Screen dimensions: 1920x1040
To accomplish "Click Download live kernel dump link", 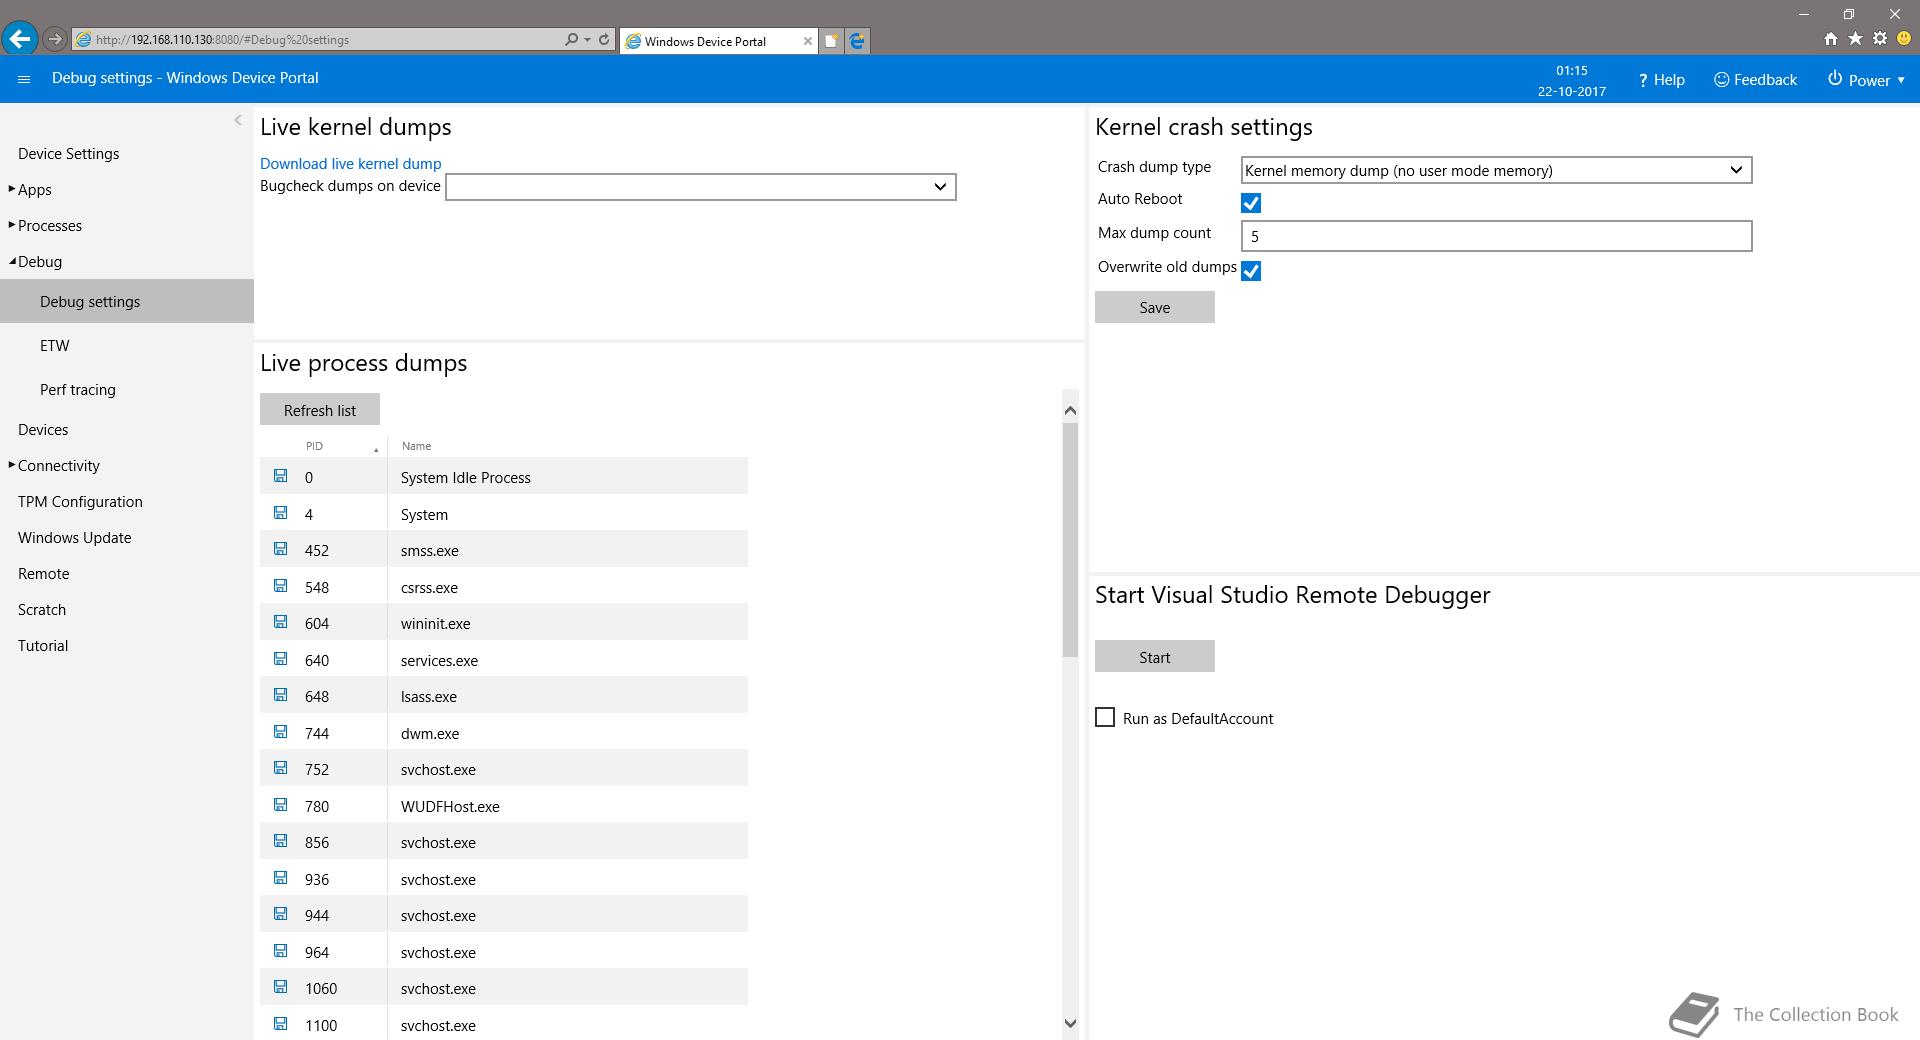I will point(350,163).
